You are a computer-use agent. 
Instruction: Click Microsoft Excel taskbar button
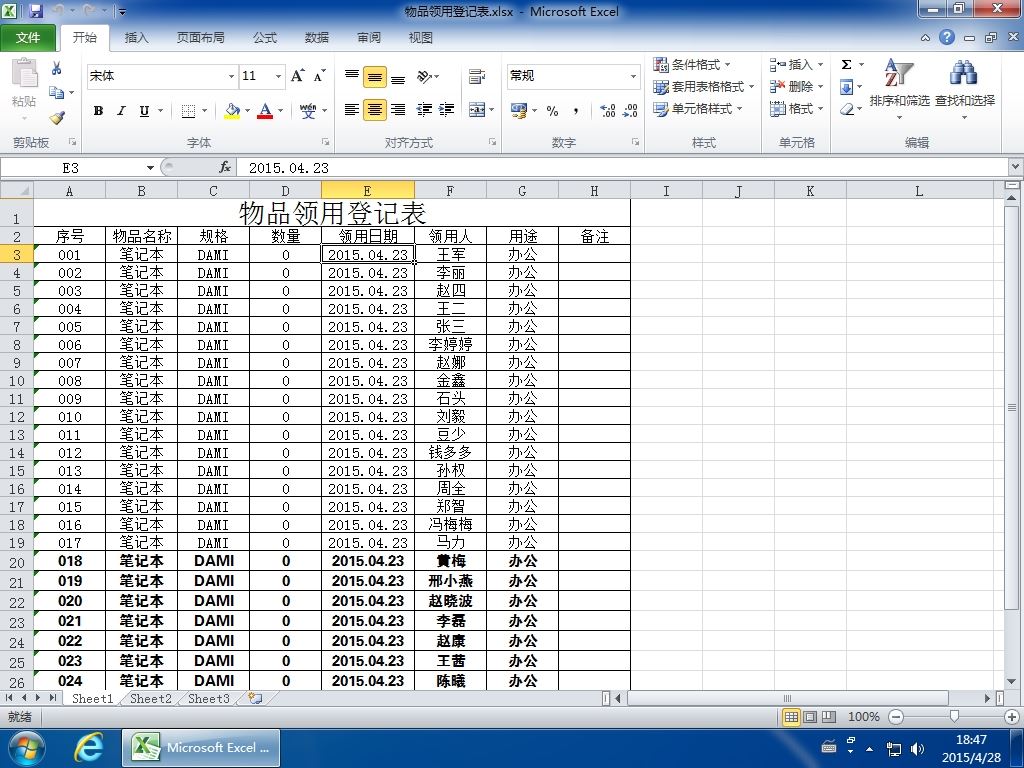coord(201,748)
